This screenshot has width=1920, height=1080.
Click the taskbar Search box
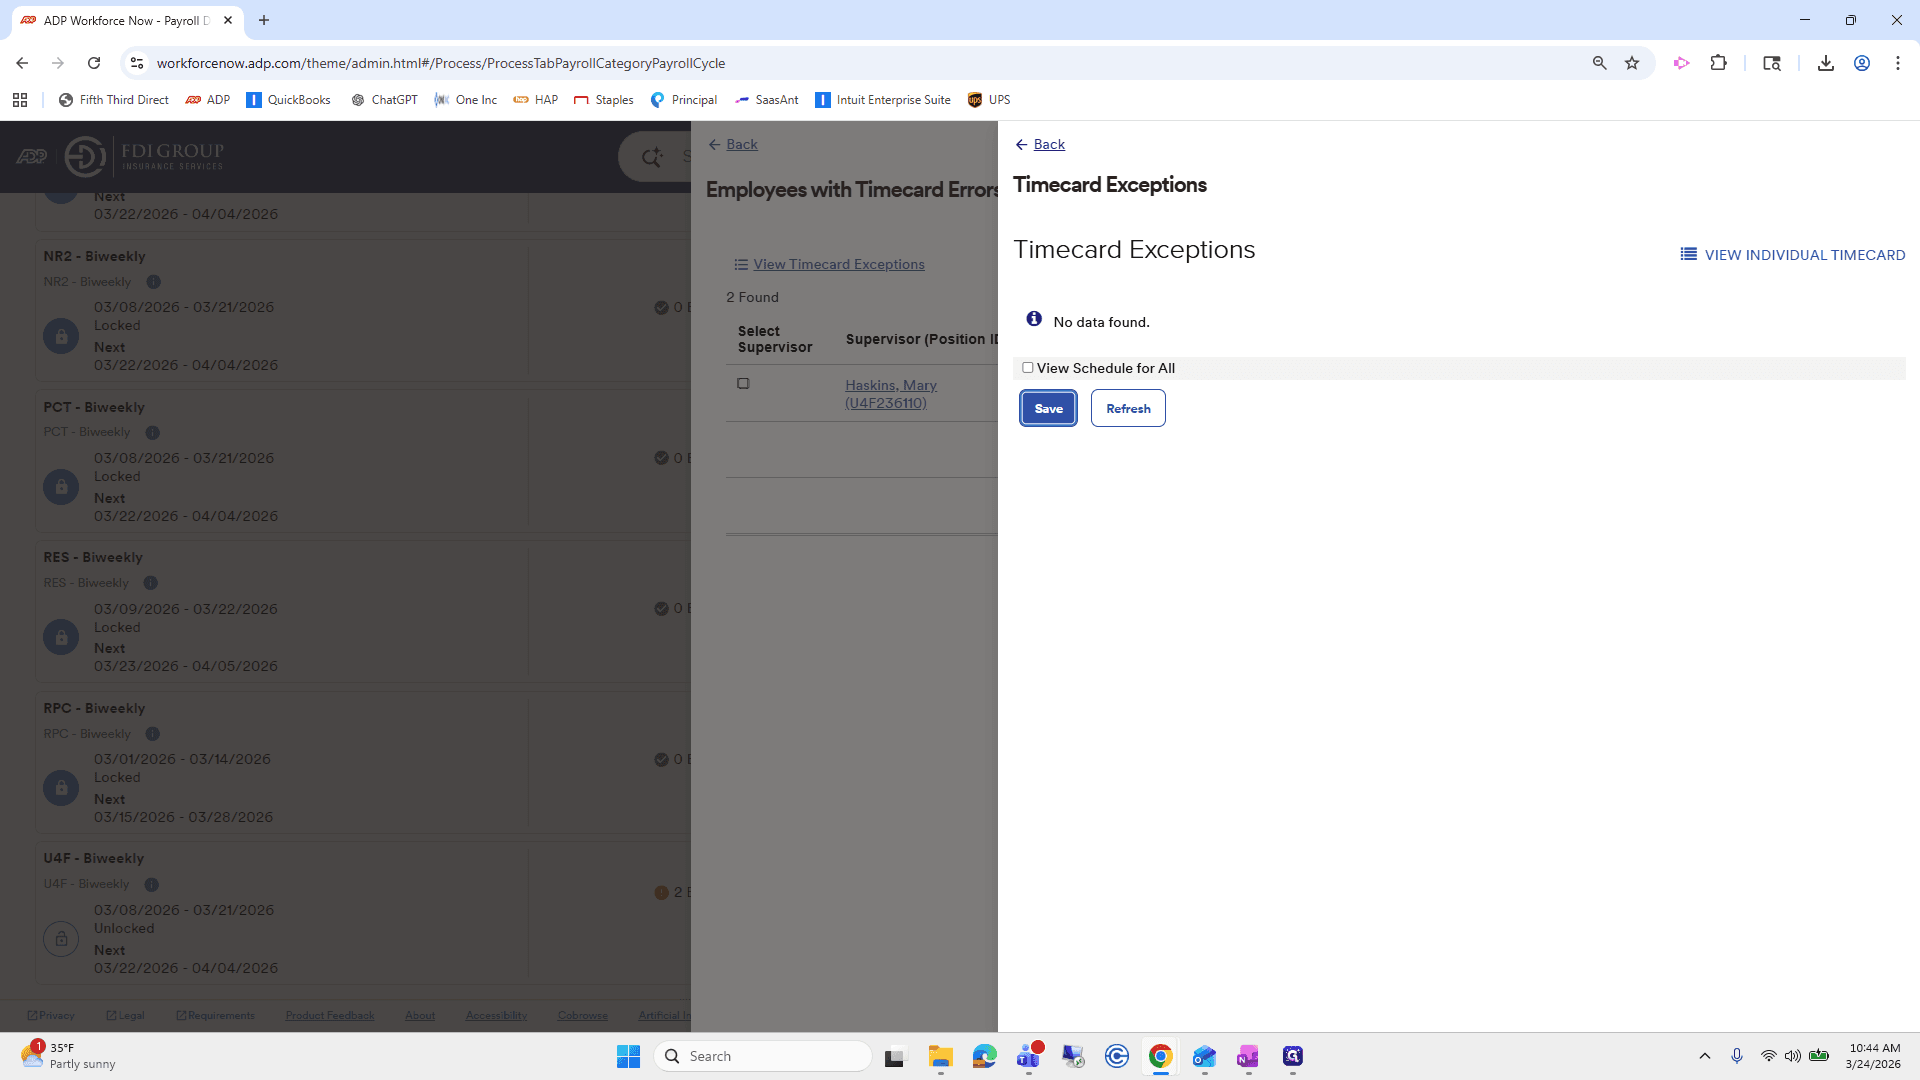pos(763,1056)
